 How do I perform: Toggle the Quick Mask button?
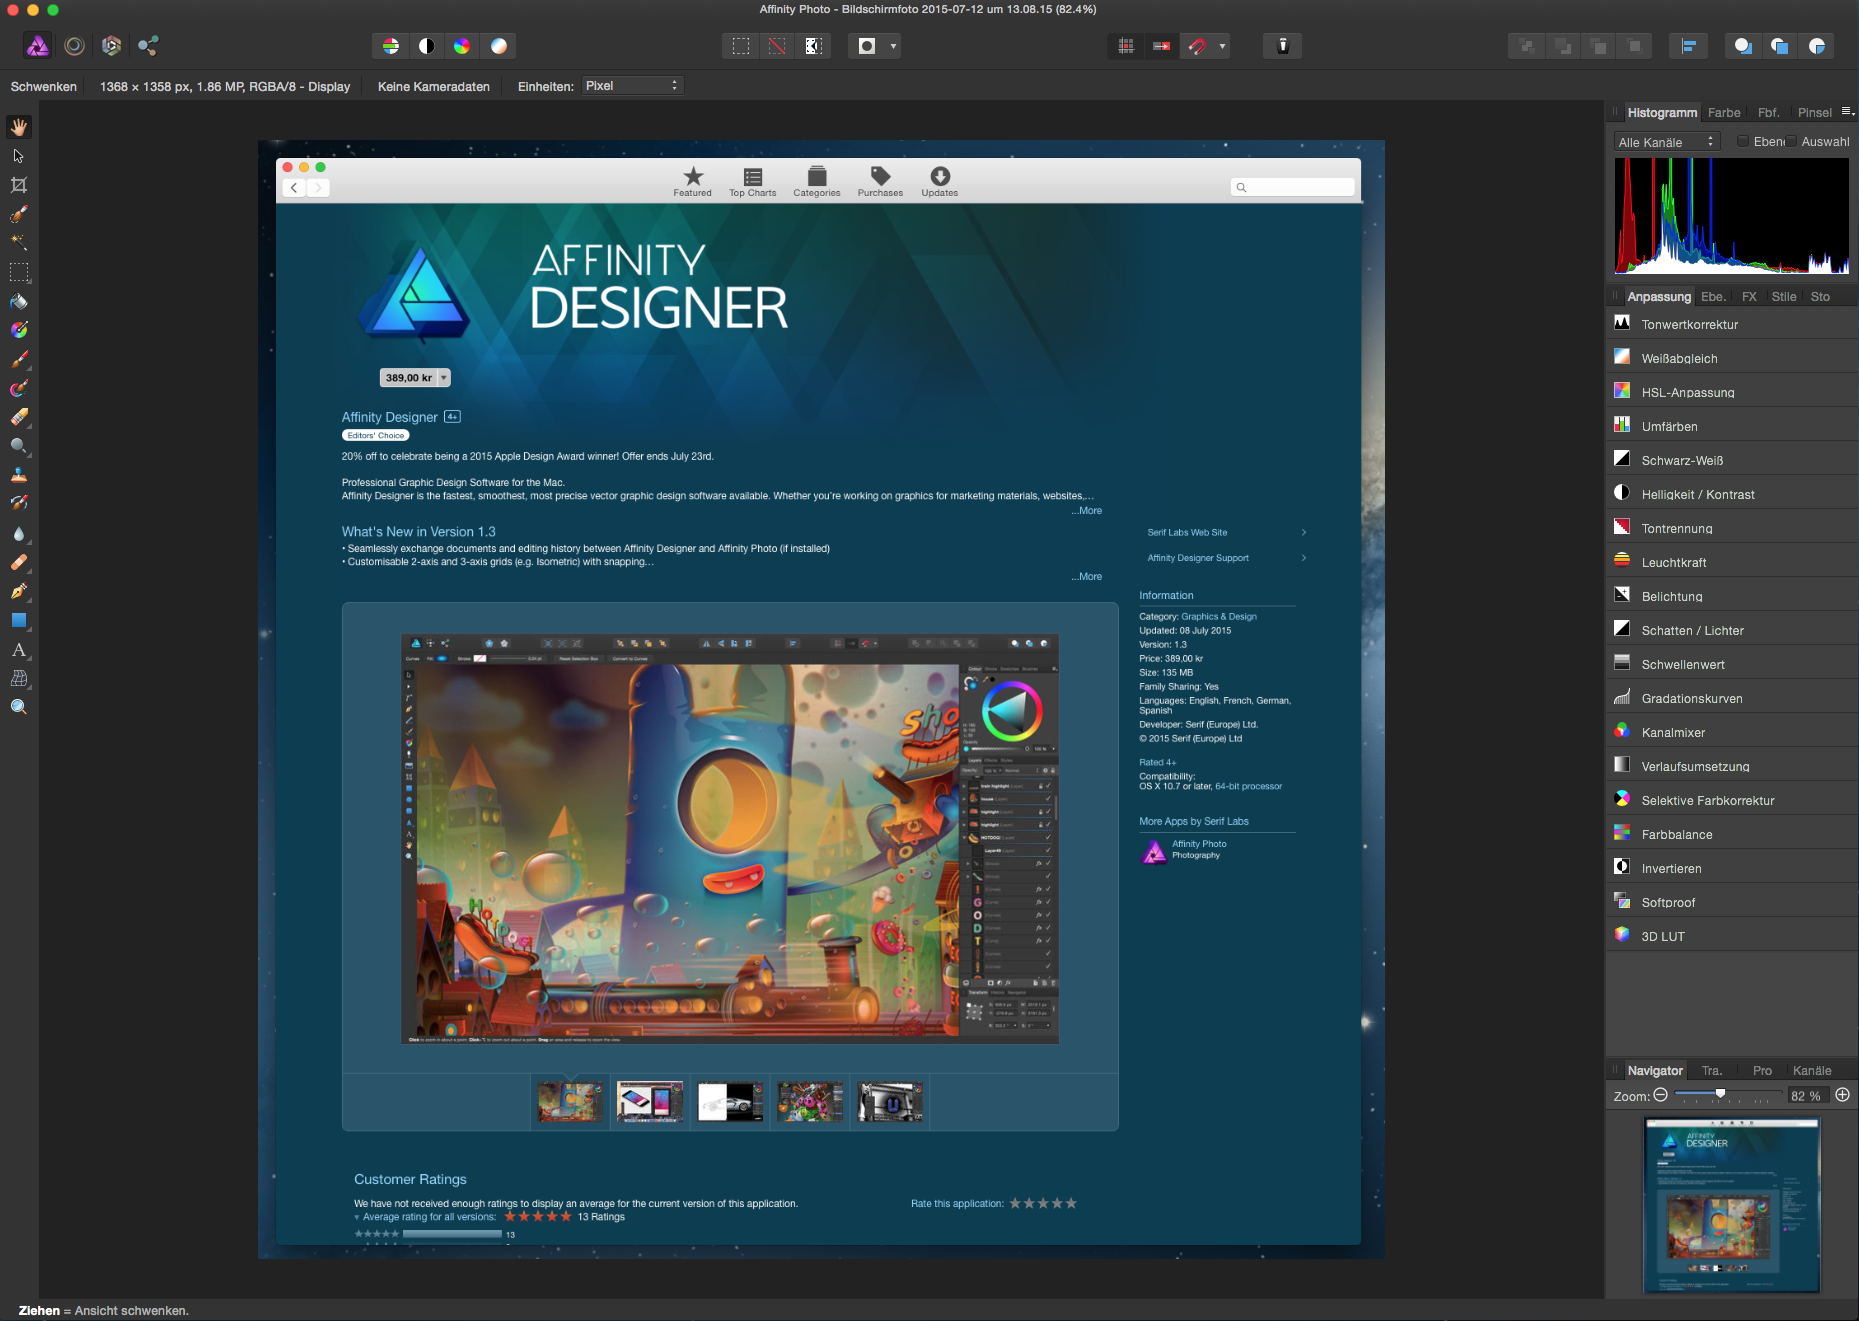pos(867,46)
